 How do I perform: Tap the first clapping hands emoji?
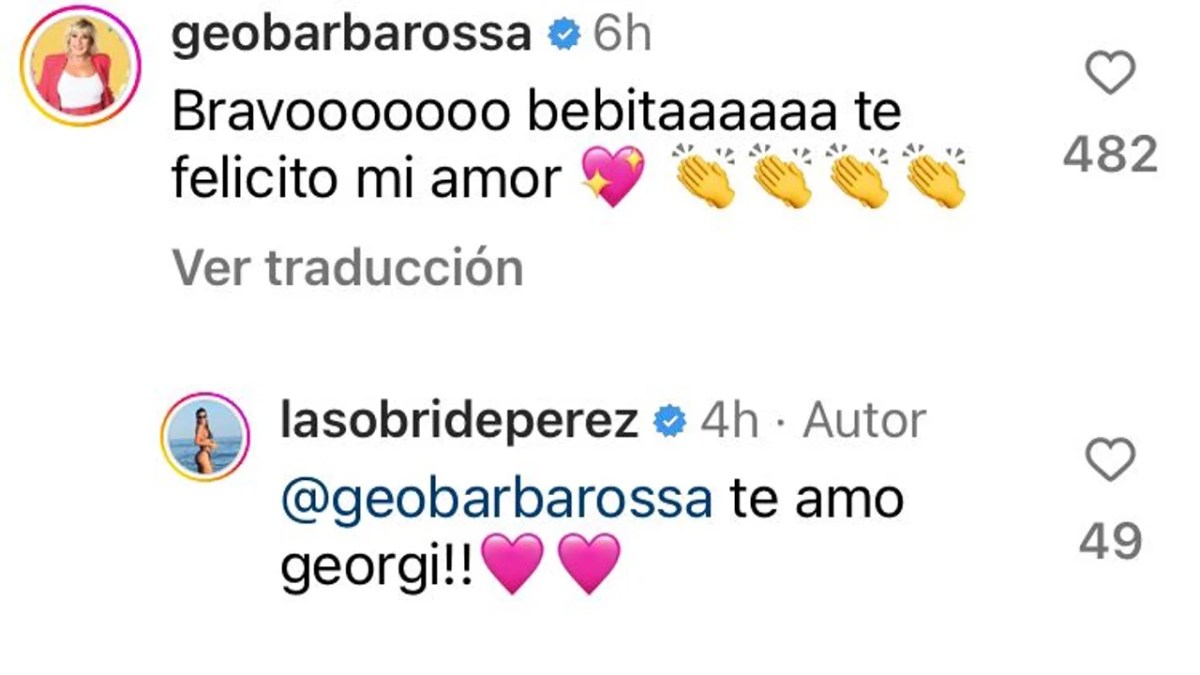coord(706,178)
